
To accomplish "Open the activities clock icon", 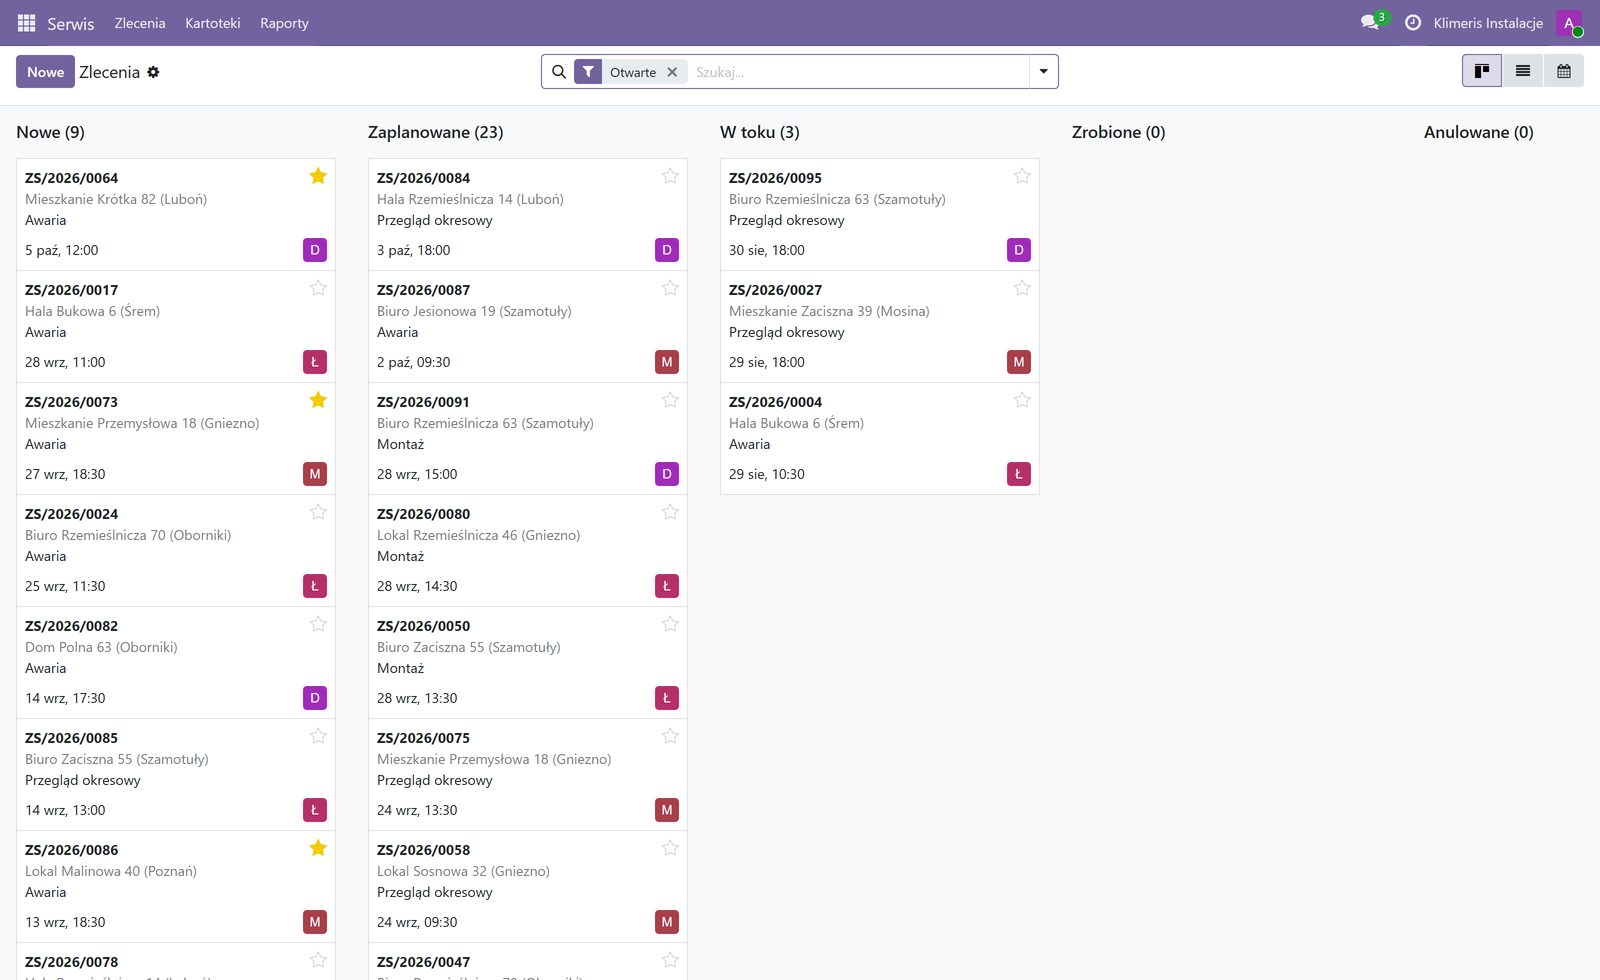I will click(x=1413, y=23).
